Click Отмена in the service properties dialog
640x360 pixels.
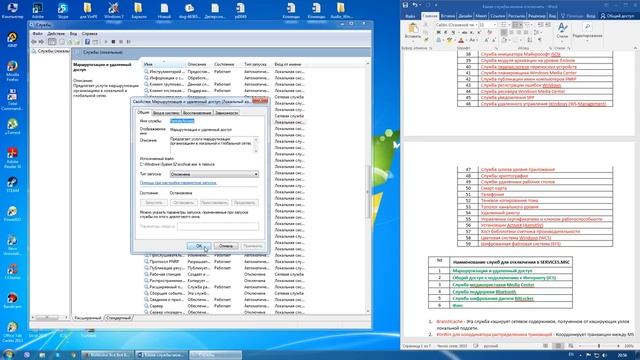pyautogui.click(x=226, y=246)
